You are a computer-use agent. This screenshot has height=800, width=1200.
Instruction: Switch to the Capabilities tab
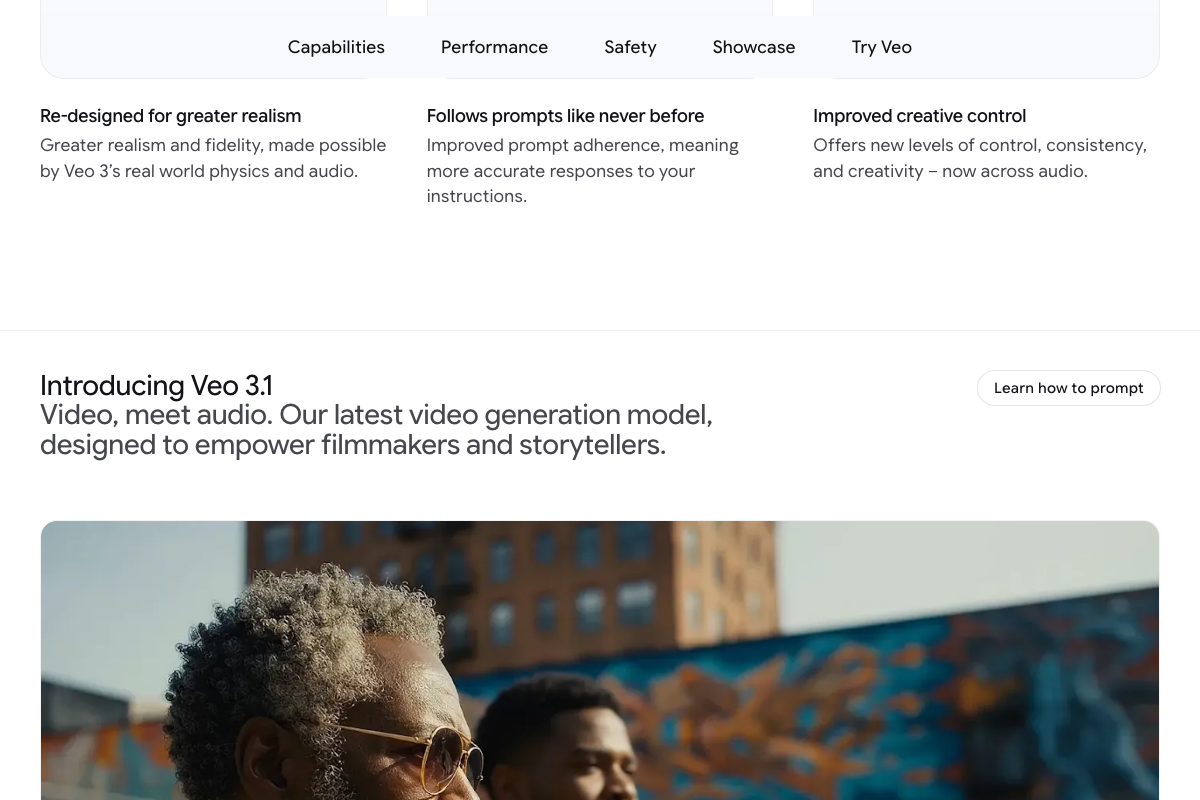pyautogui.click(x=336, y=47)
